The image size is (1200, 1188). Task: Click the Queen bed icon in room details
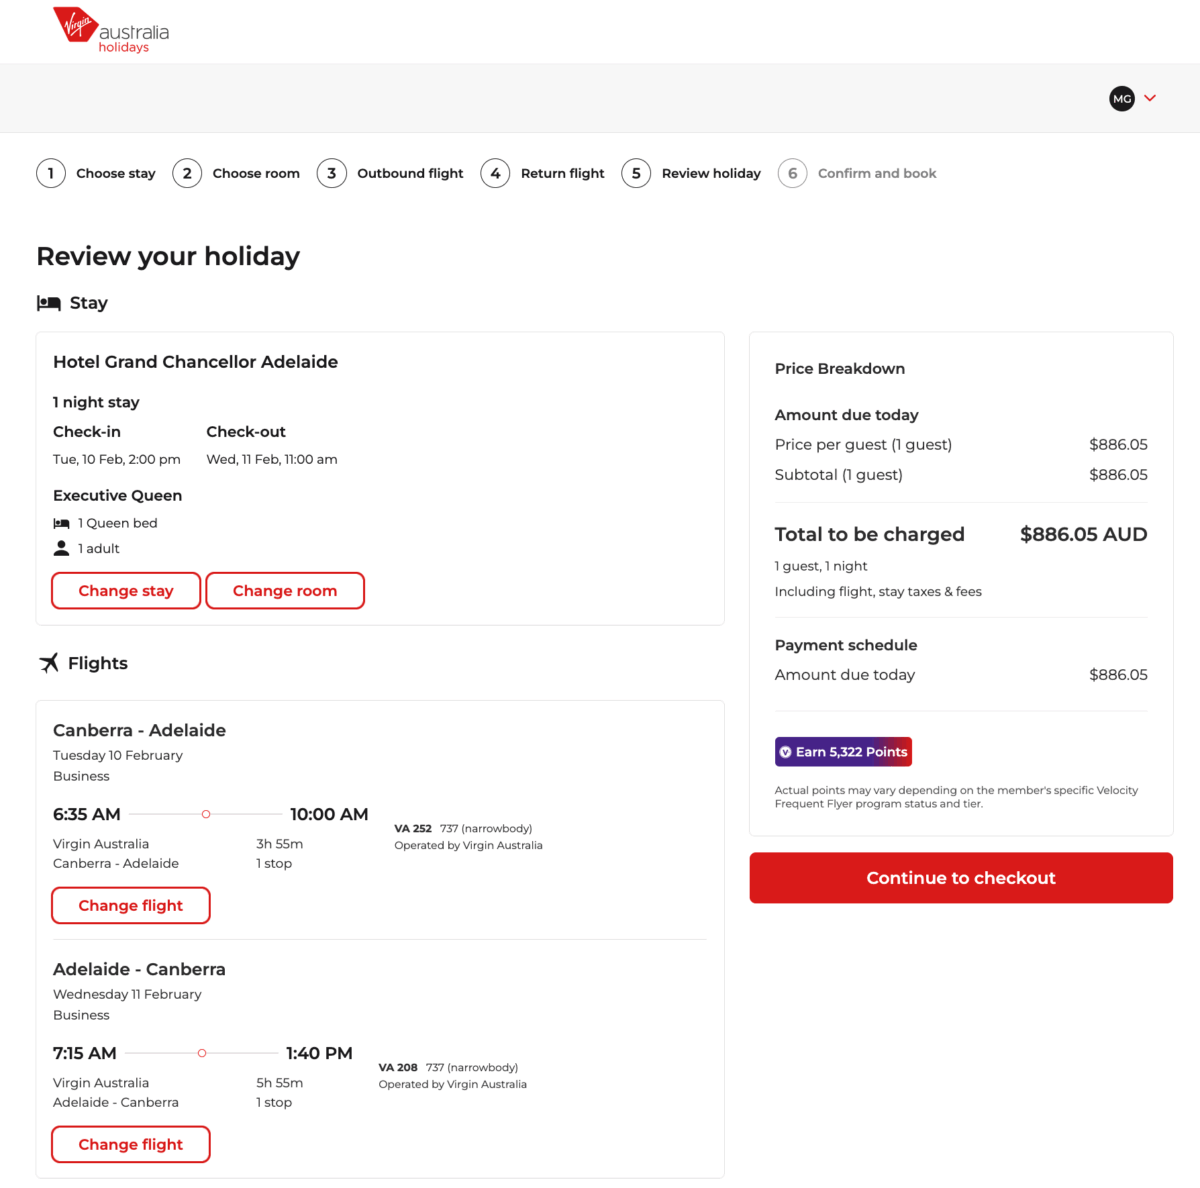coord(61,522)
